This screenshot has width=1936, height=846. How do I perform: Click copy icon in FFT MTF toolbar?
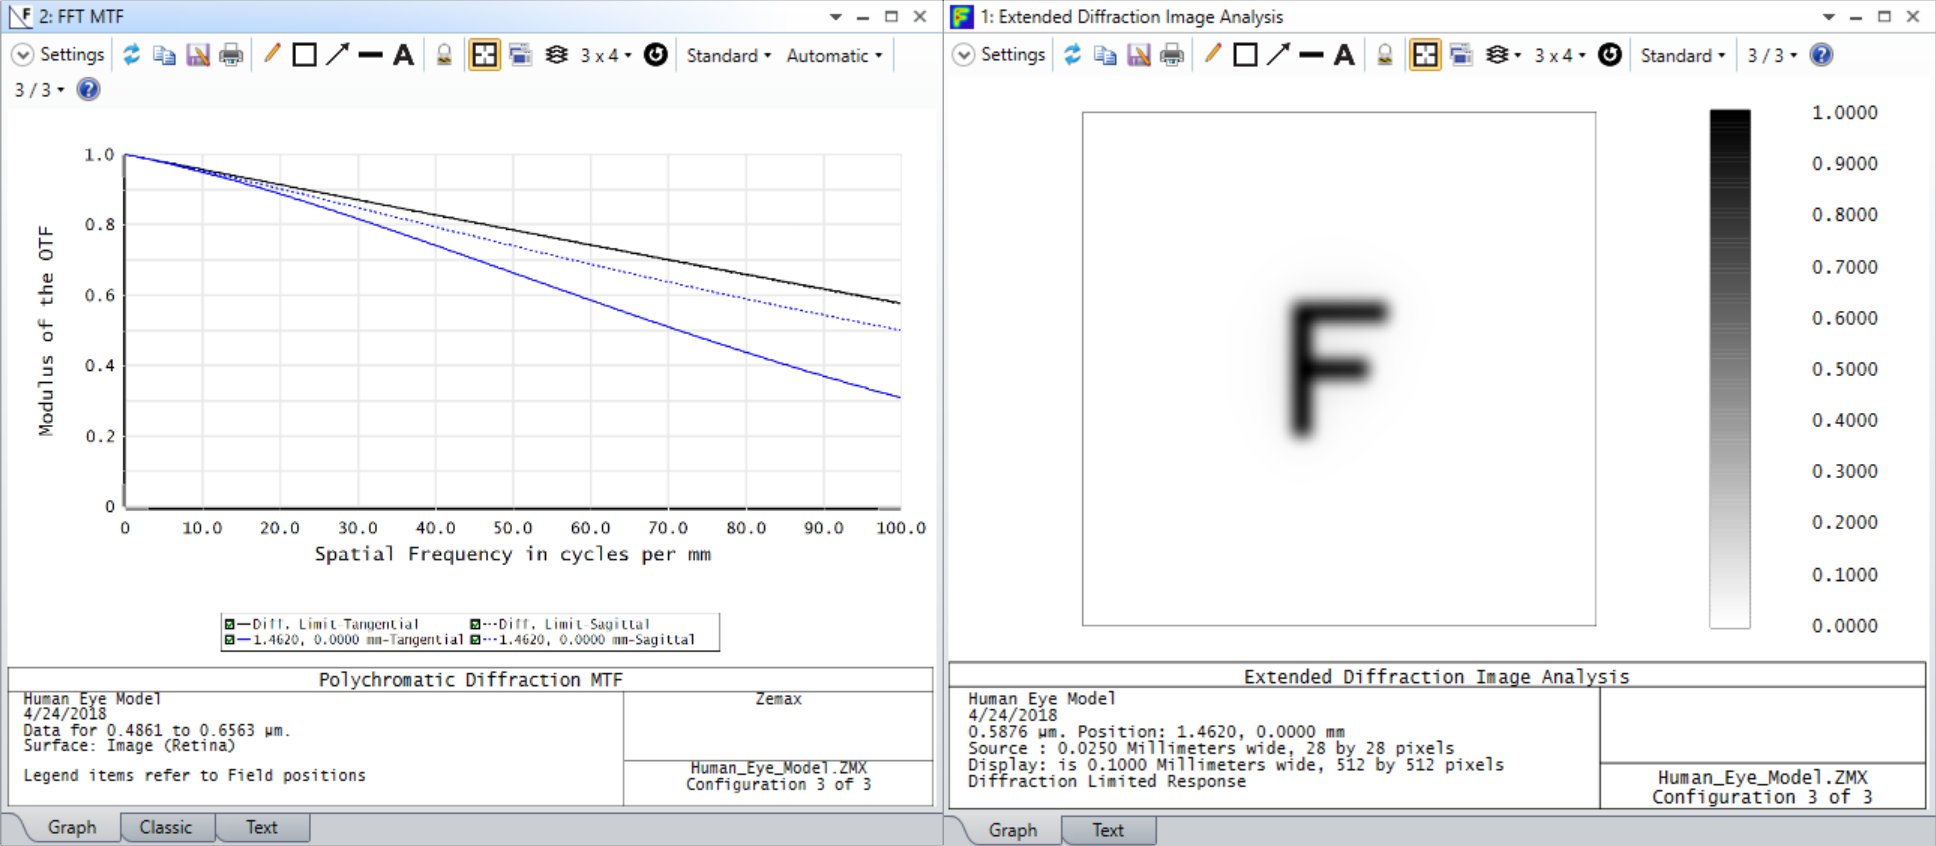[164, 55]
